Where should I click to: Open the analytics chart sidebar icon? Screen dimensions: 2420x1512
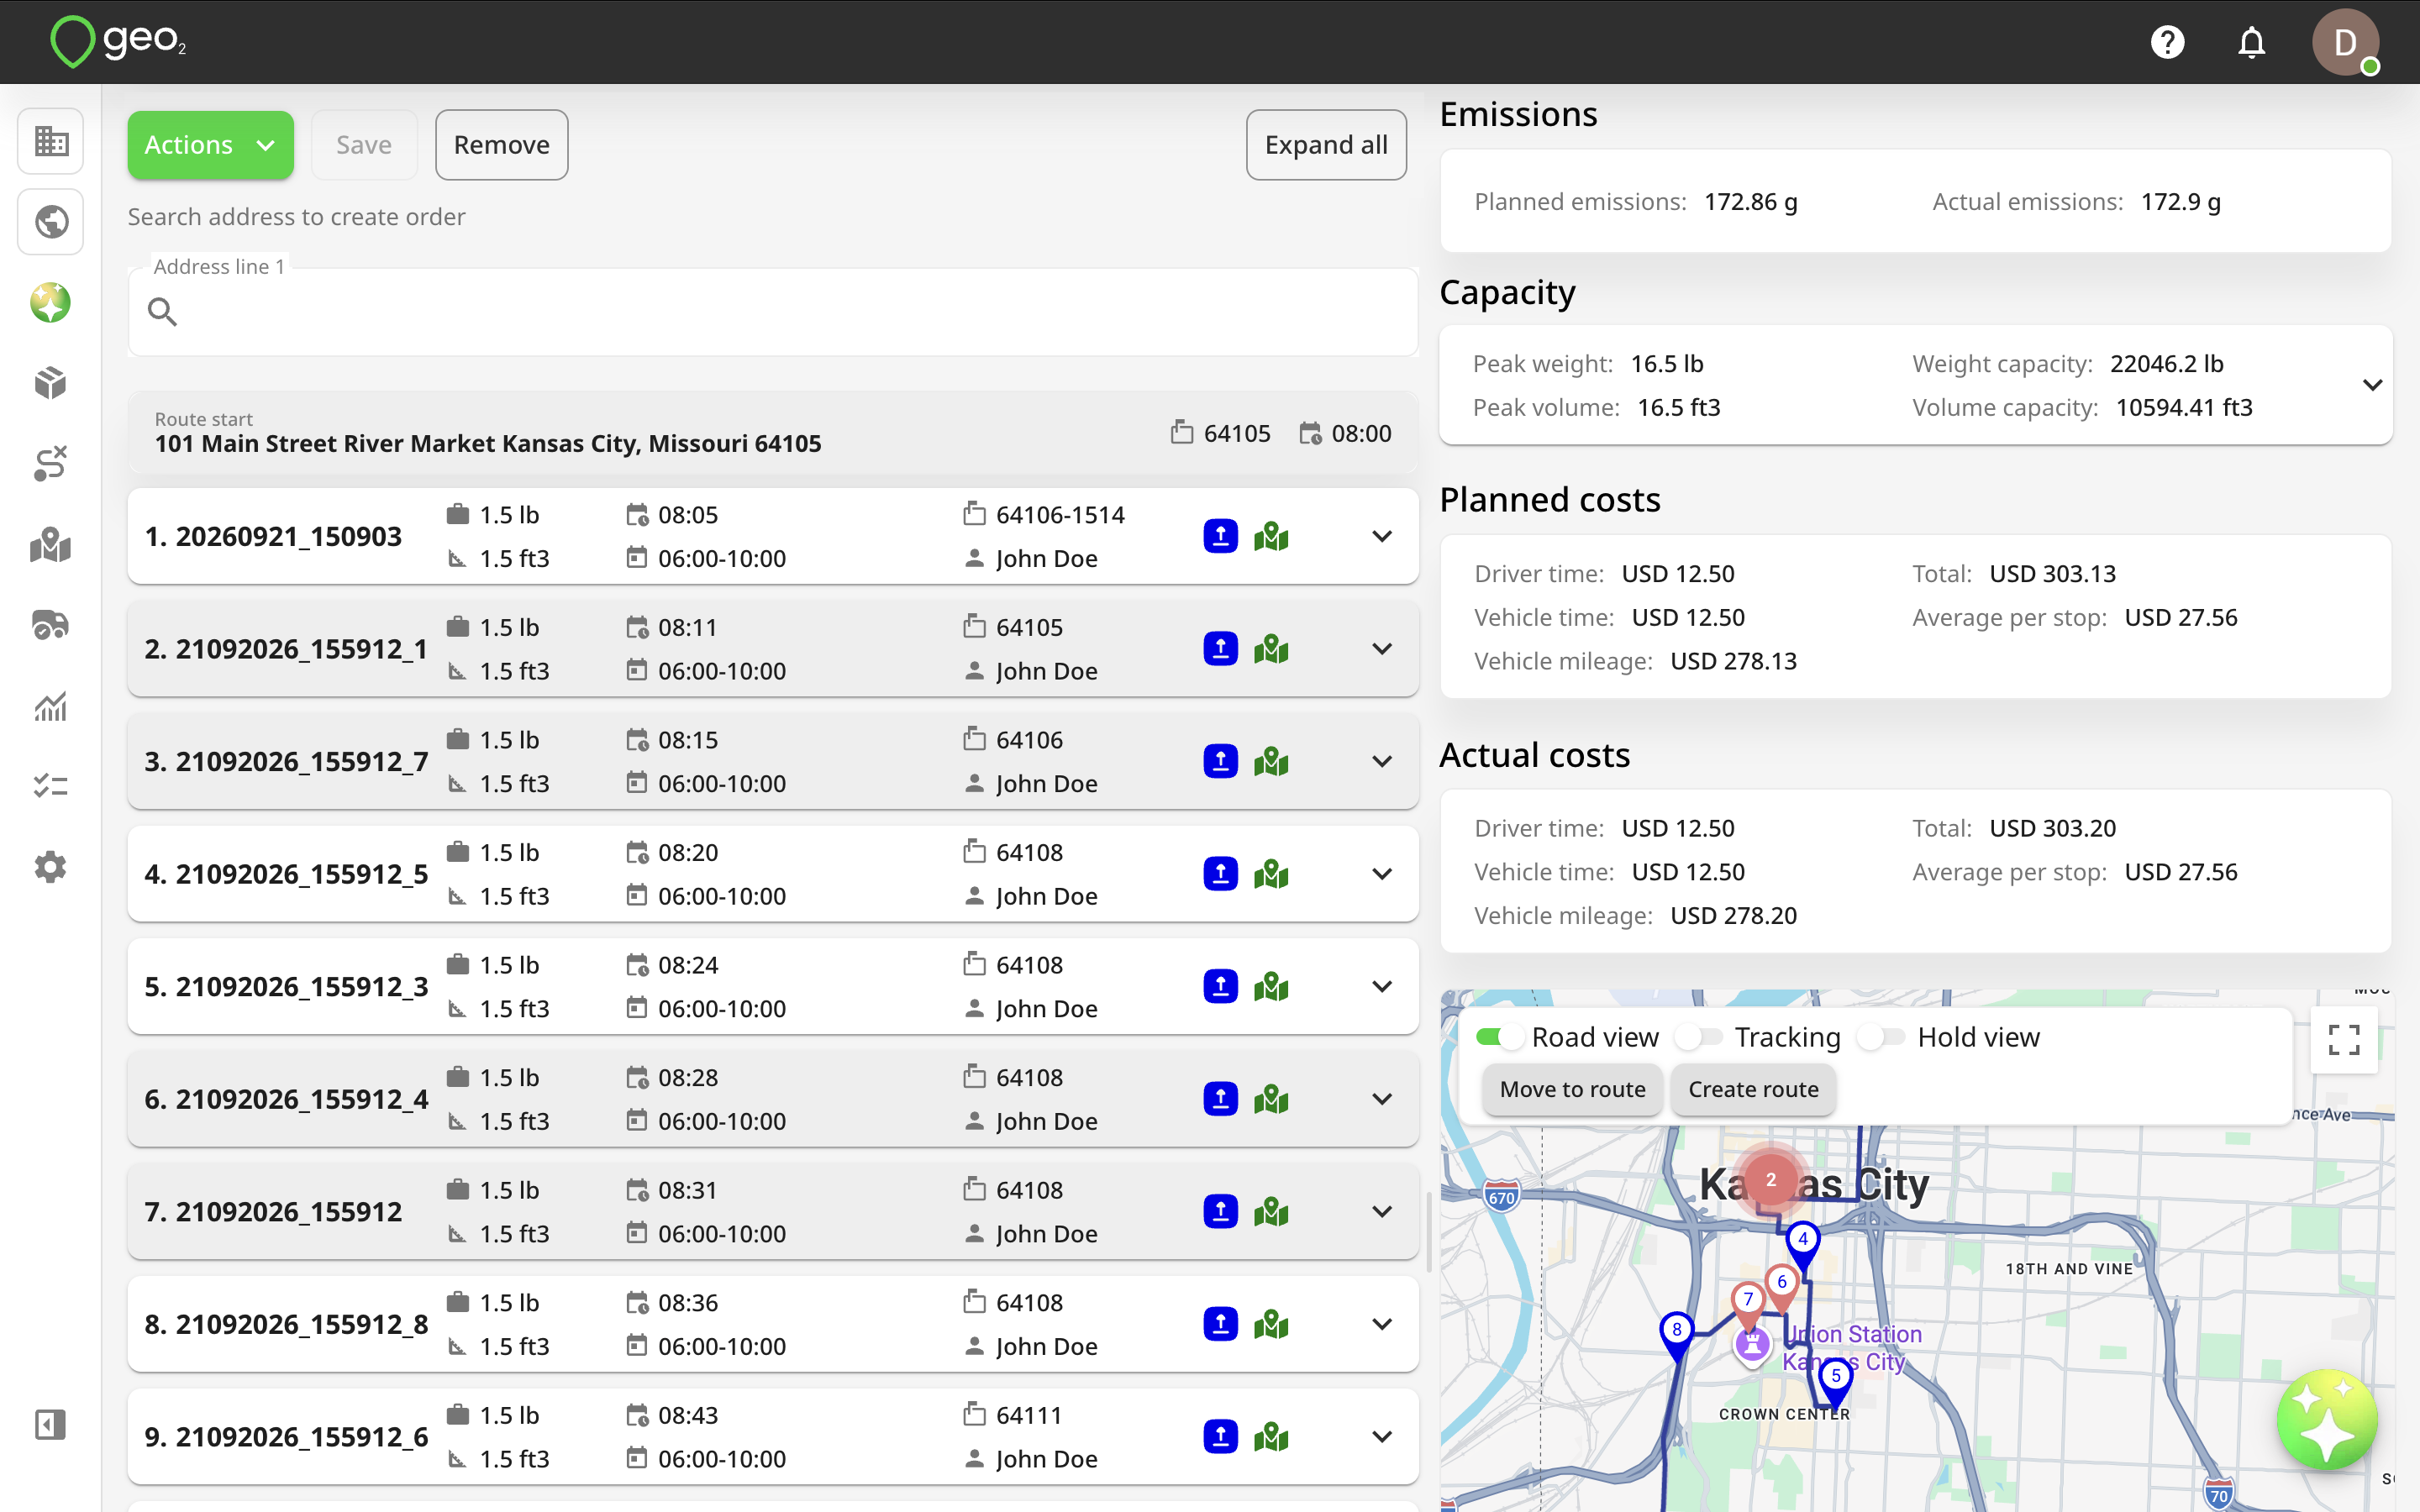point(51,706)
